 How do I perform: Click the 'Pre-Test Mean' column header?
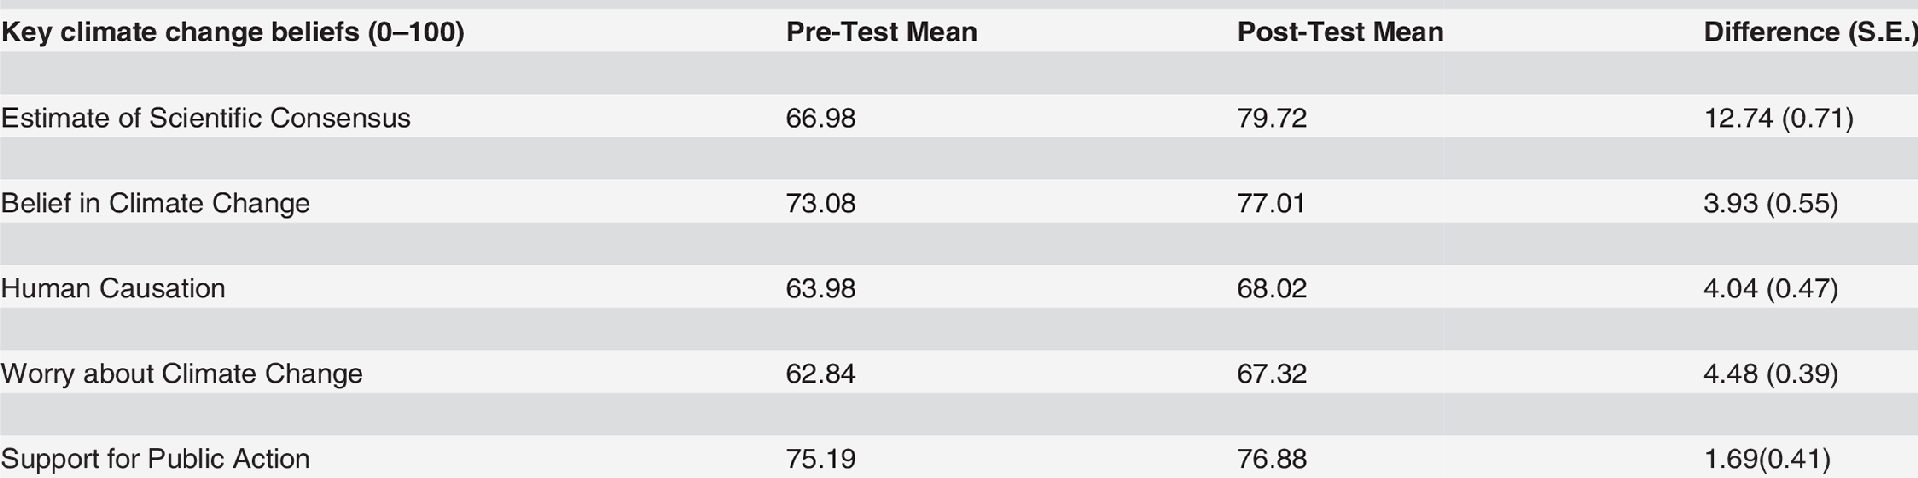coord(881,32)
